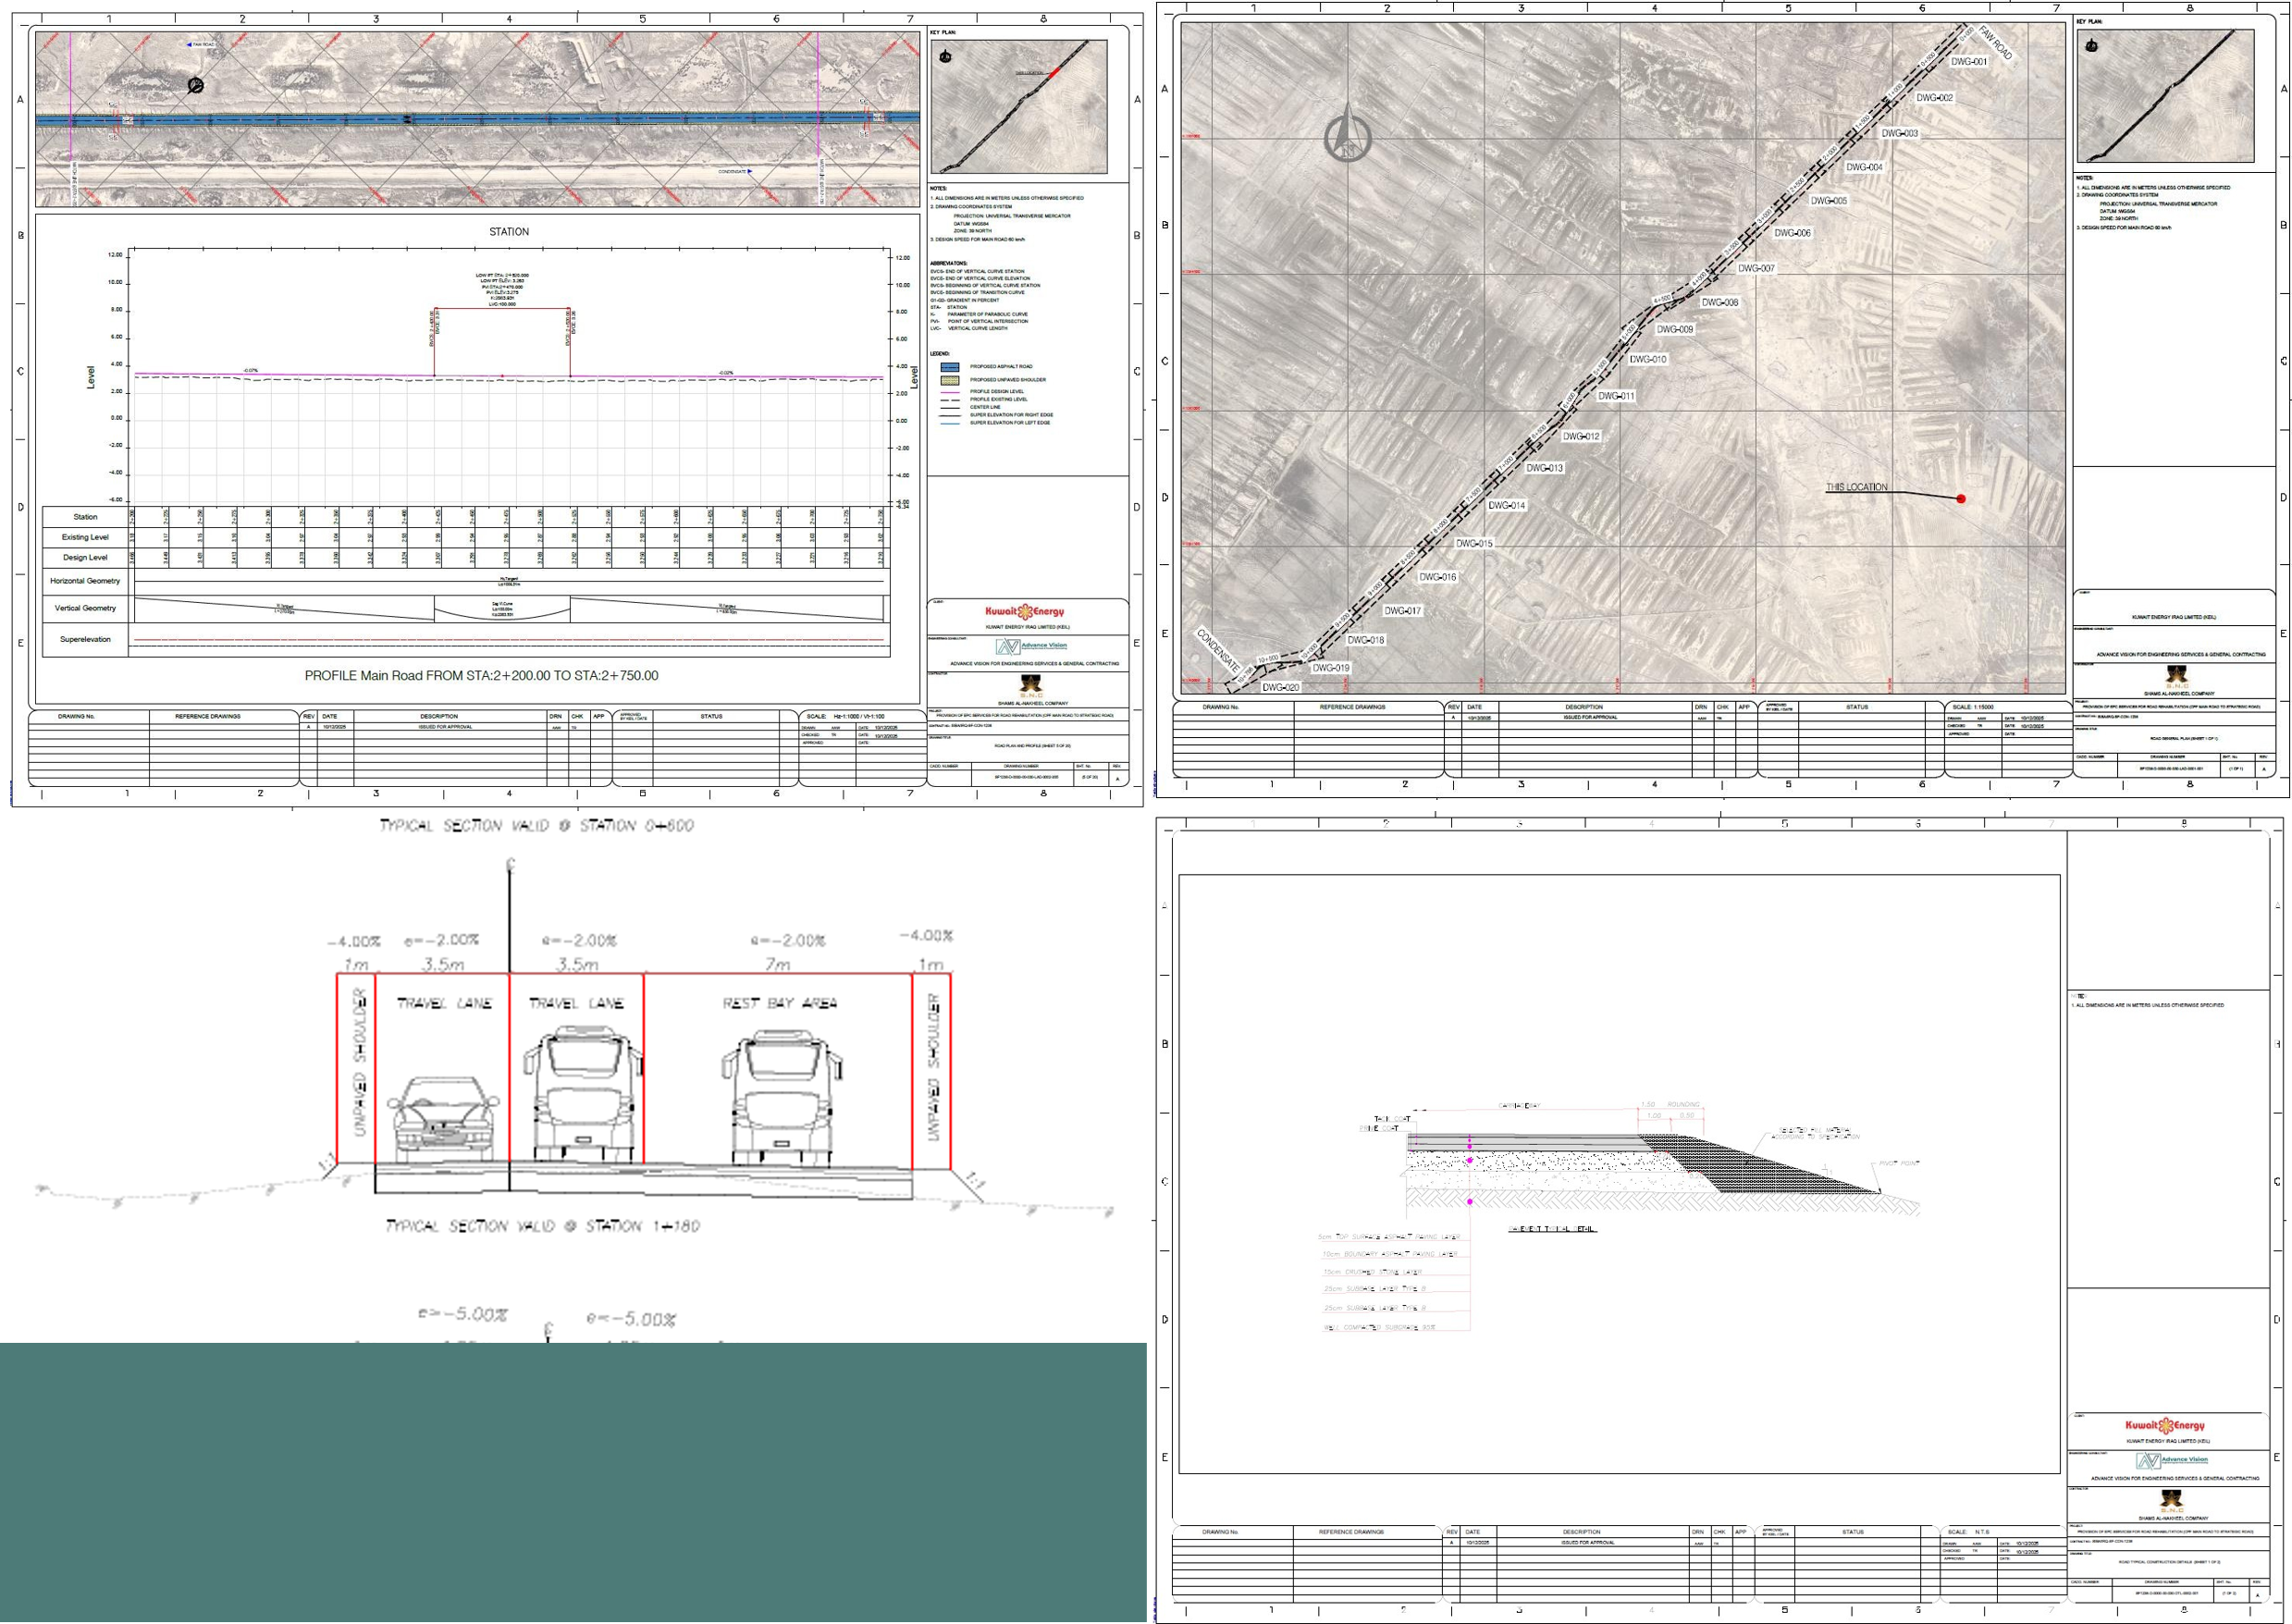
Task: Select the DWG-001 label near Faw Road
Action: (1969, 62)
